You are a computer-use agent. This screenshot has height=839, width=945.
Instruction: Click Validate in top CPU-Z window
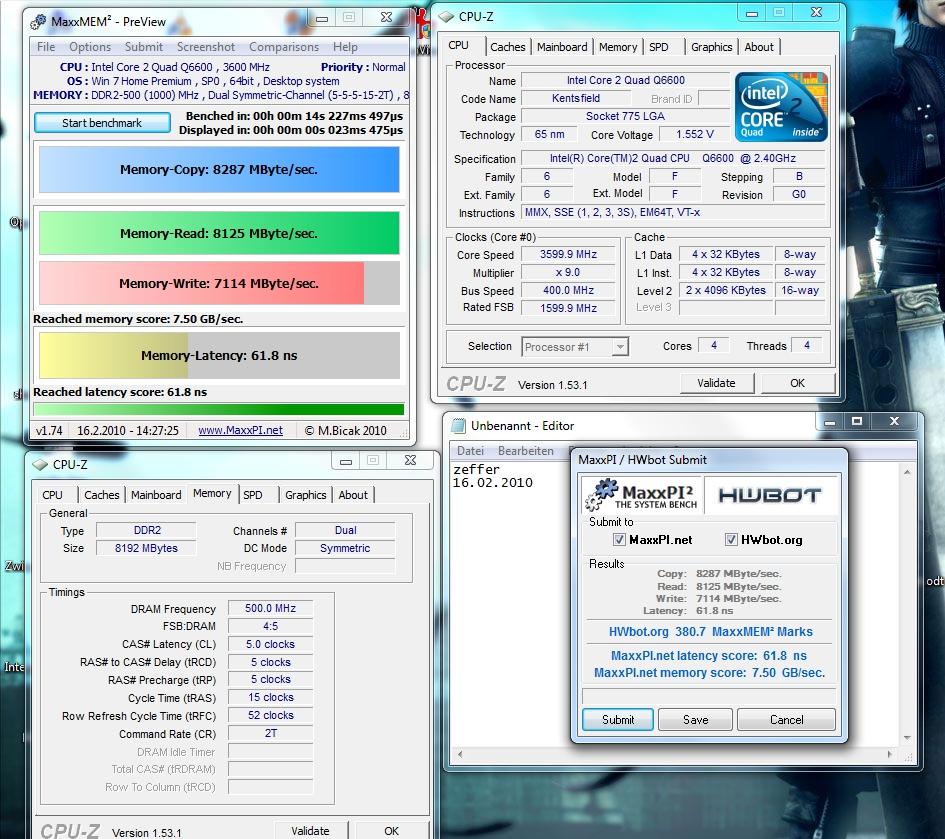click(716, 383)
